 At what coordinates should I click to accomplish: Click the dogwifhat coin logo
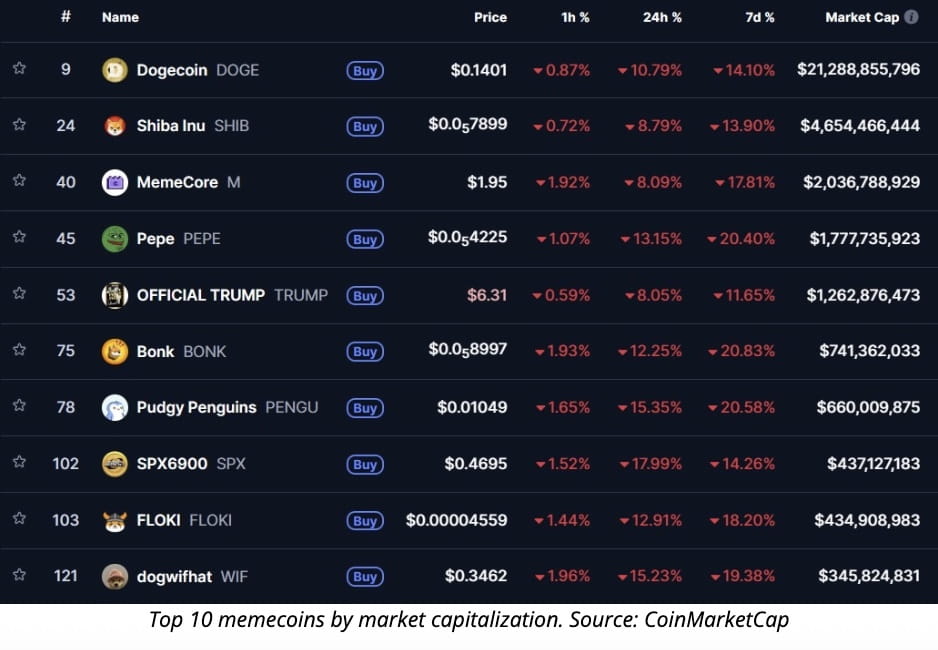115,577
